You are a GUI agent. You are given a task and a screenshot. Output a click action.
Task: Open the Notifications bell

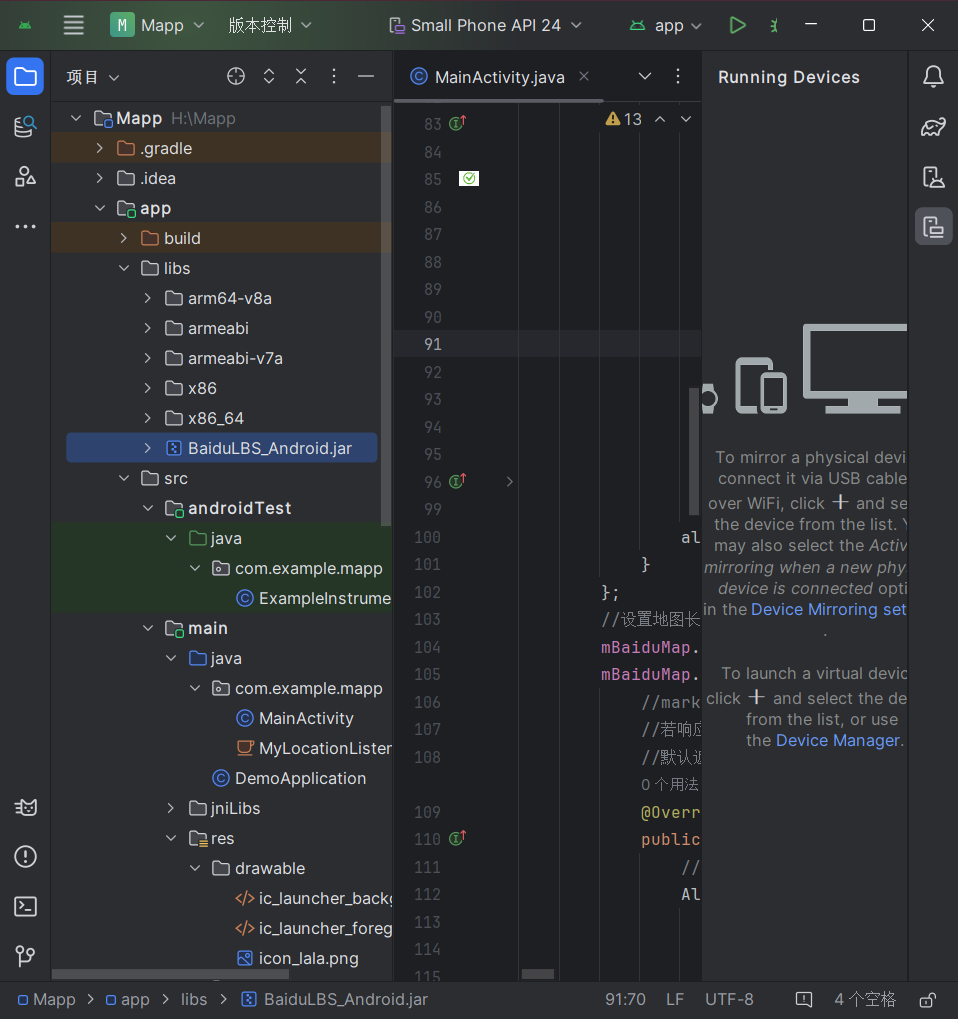933,77
